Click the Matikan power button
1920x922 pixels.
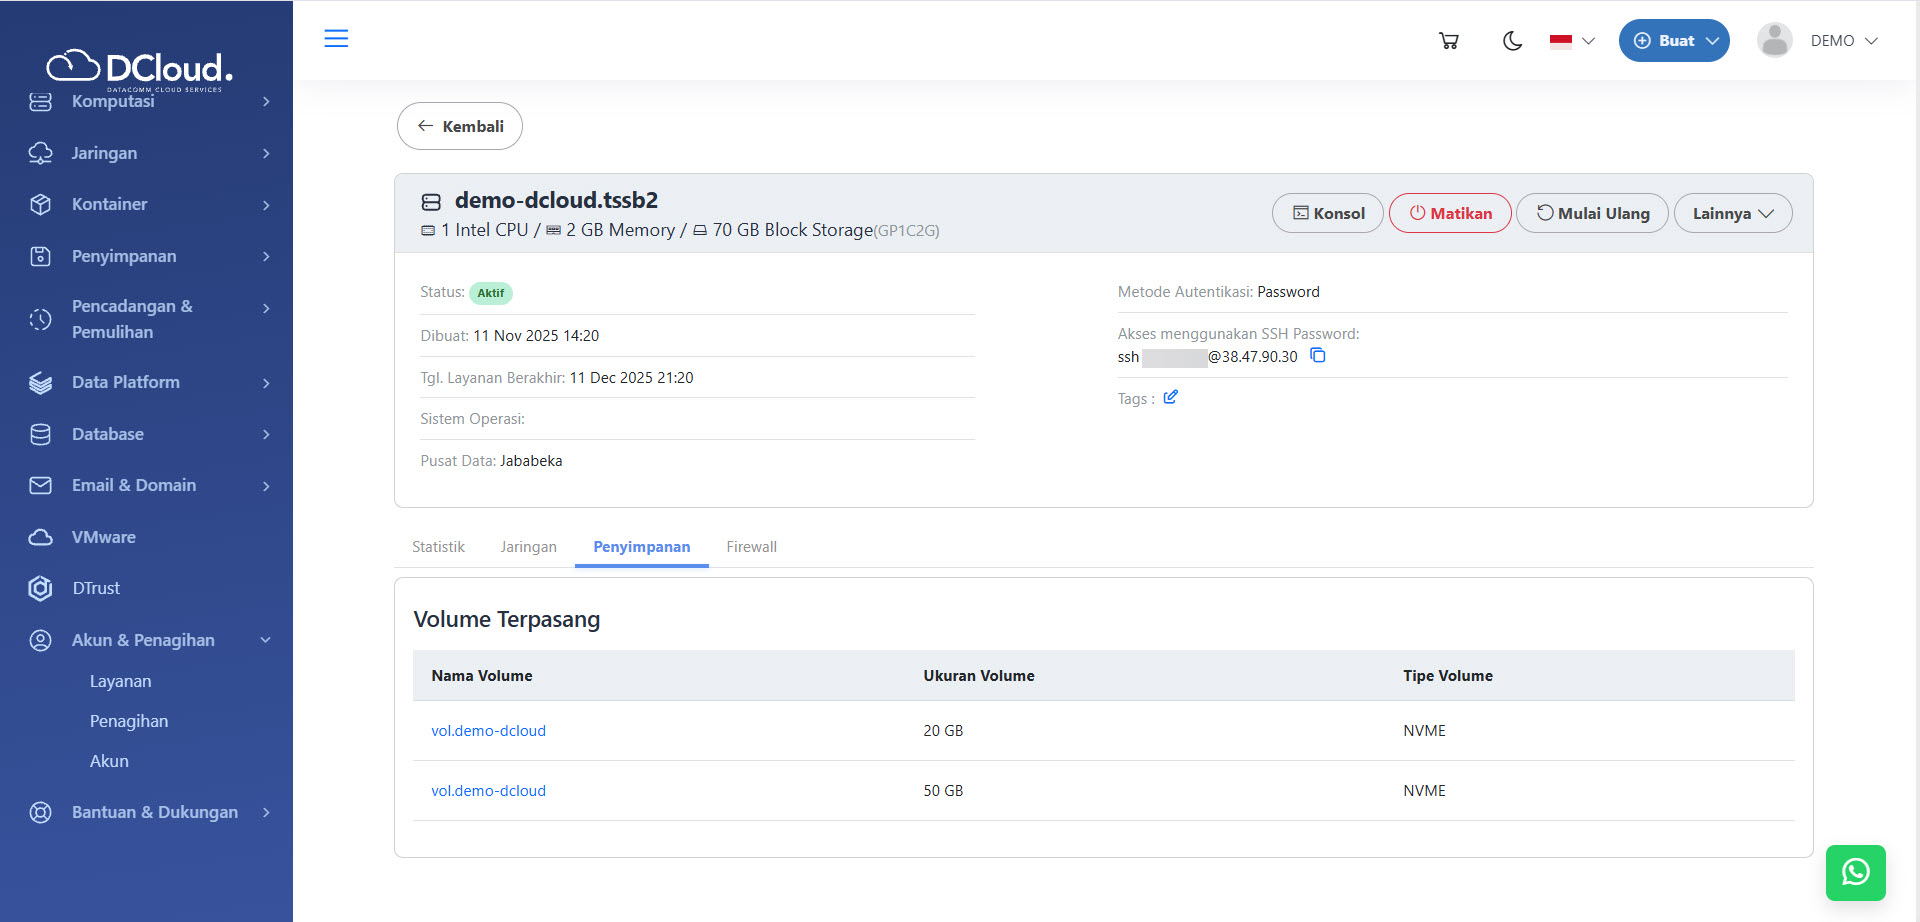pyautogui.click(x=1449, y=213)
